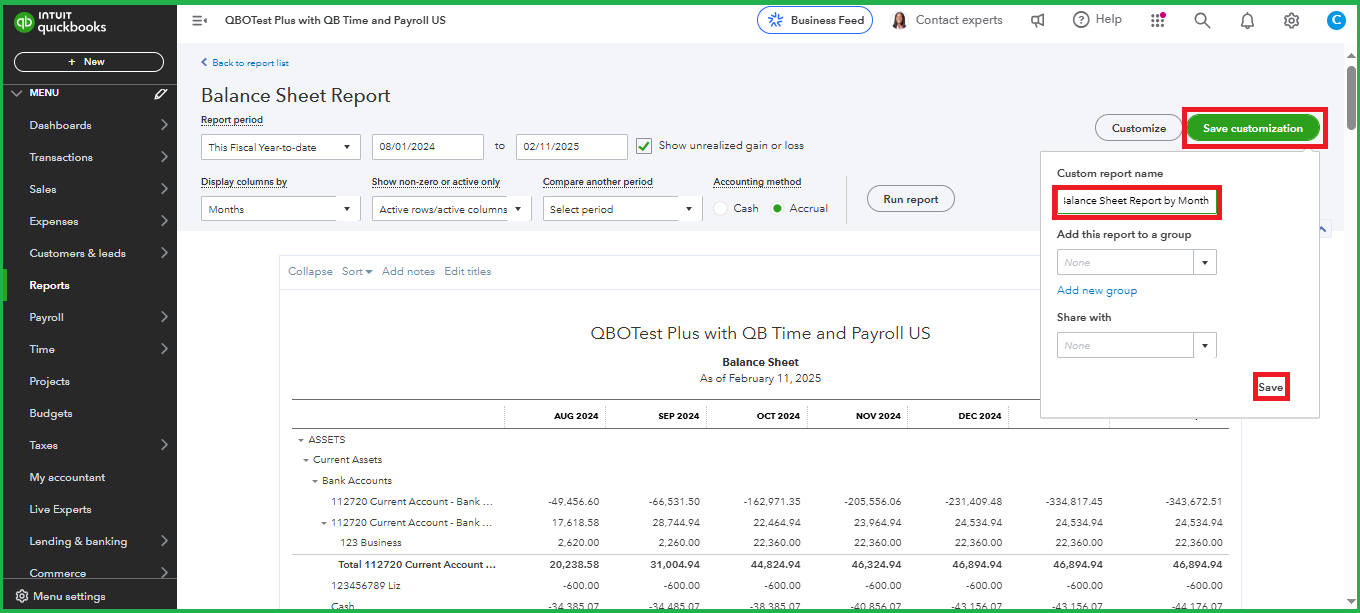This screenshot has height=613, width=1360.
Task: Click the + New button
Action: tap(89, 62)
